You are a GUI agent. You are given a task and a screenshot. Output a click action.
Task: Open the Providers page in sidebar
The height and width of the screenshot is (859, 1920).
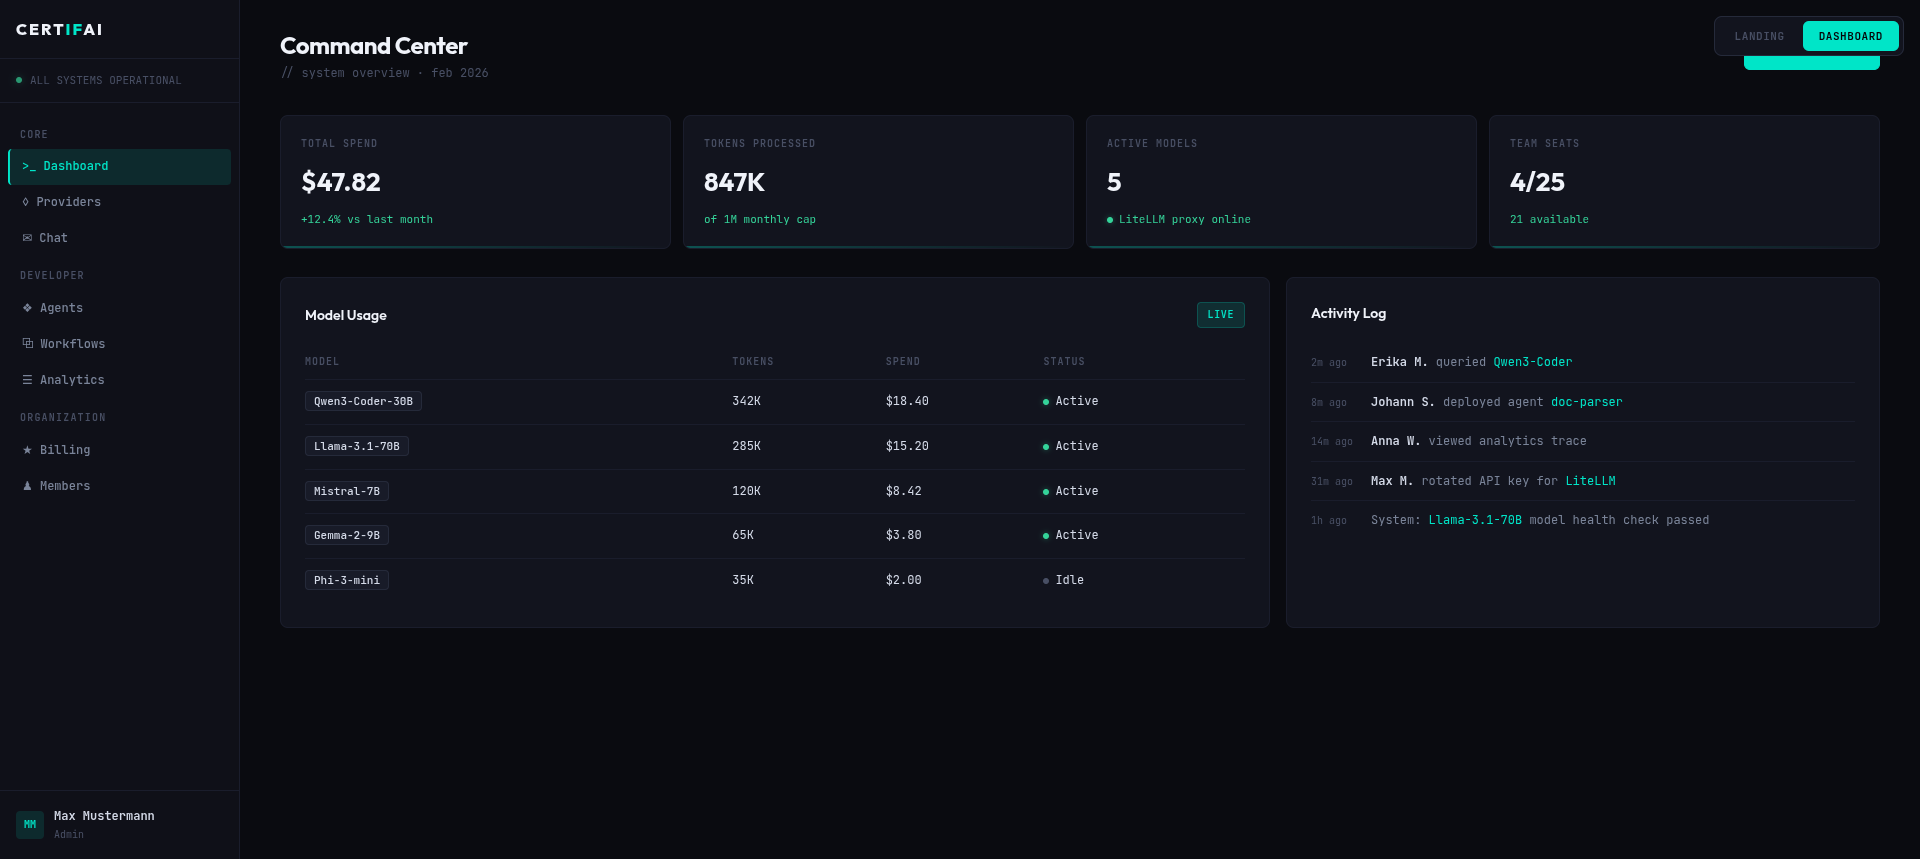68,202
